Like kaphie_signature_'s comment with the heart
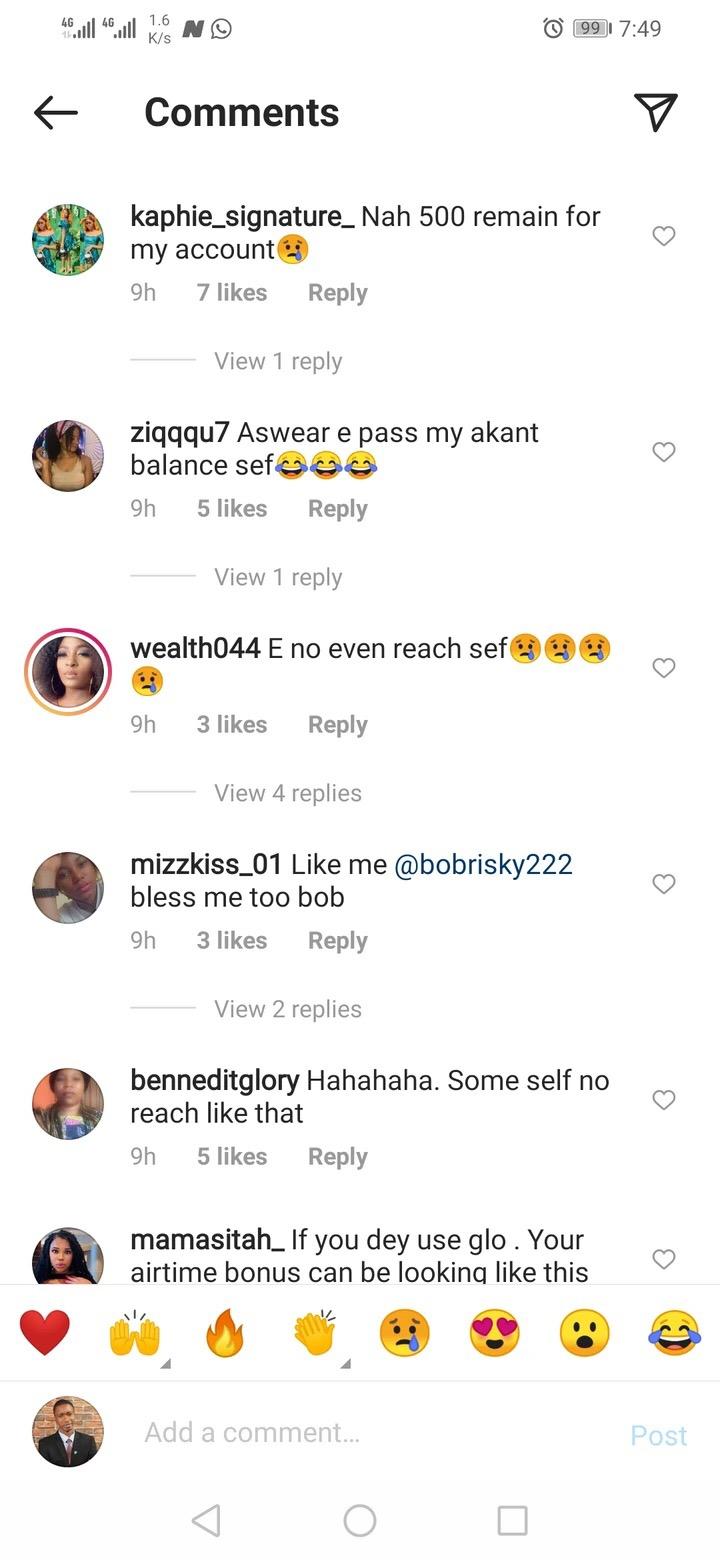The width and height of the screenshot is (720, 1560). point(663,236)
